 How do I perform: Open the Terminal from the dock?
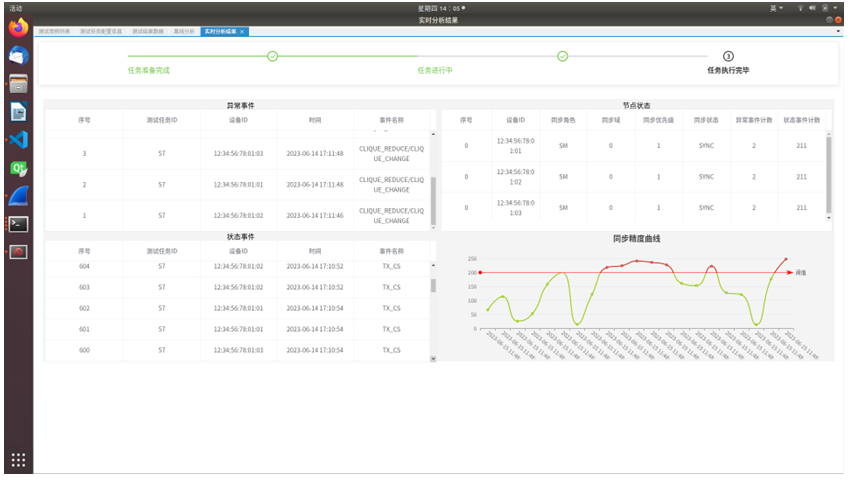tap(18, 223)
